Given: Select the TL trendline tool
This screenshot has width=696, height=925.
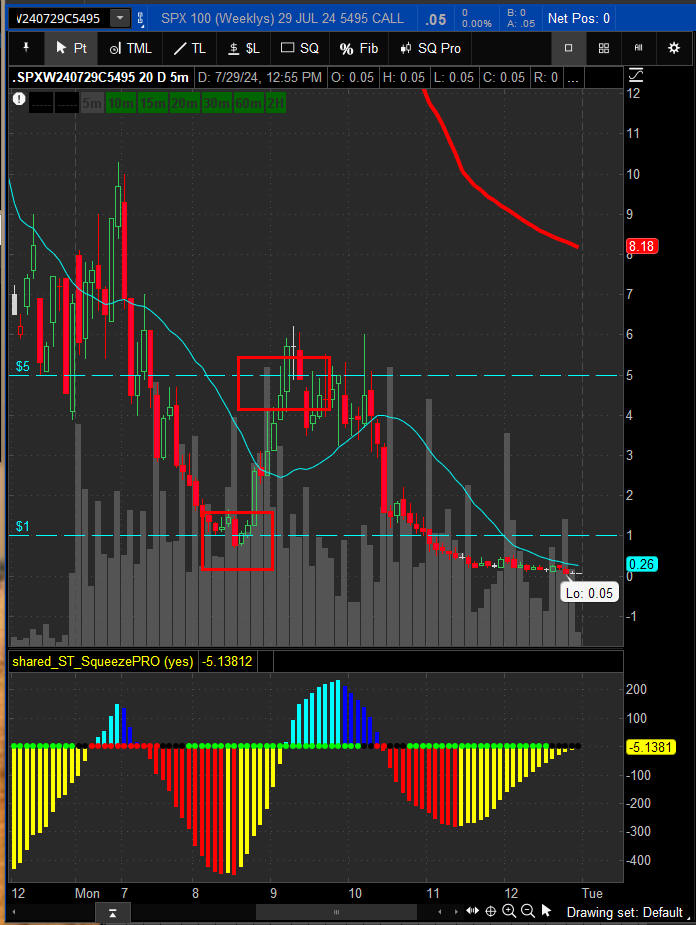Looking at the screenshot, I should coord(189,48).
